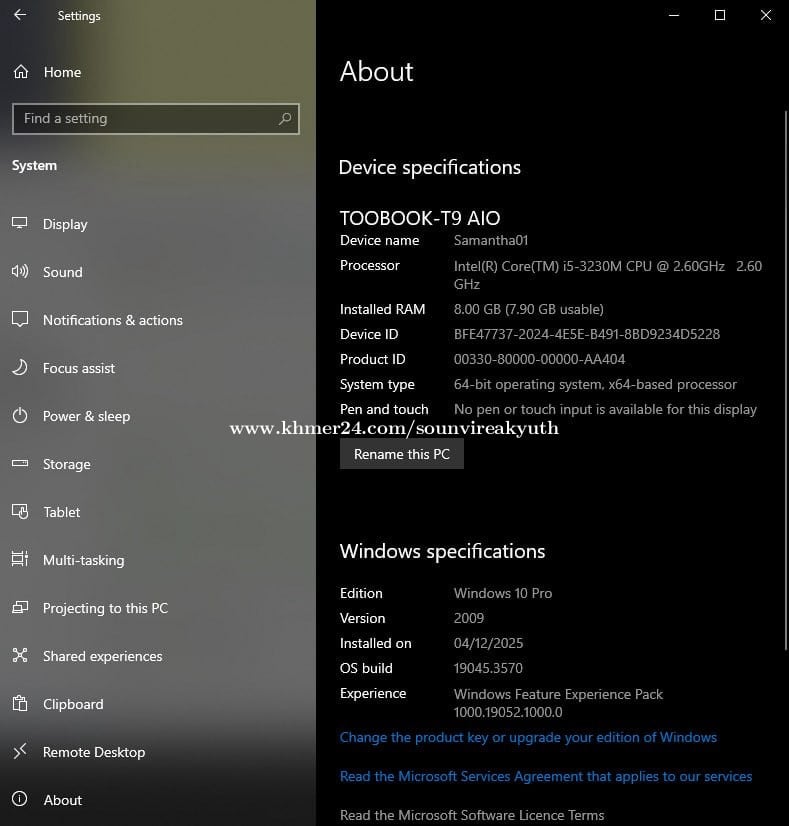Click the Display monitor icon
Screen dimensions: 789x826
tap(19, 223)
